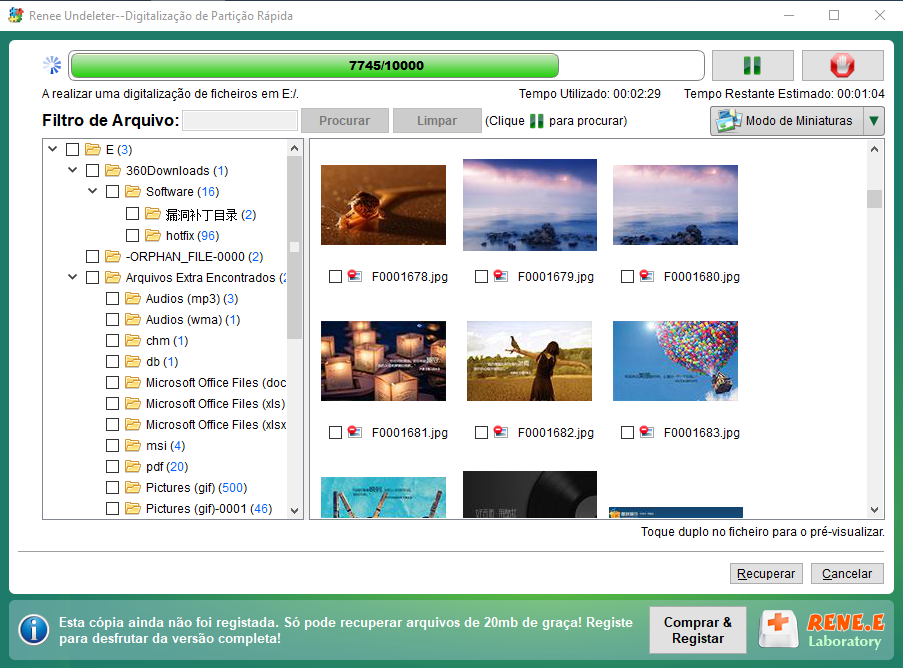The image size is (903, 668).
Task: Stop the scan with the red hand button
Action: pyautogui.click(x=843, y=65)
